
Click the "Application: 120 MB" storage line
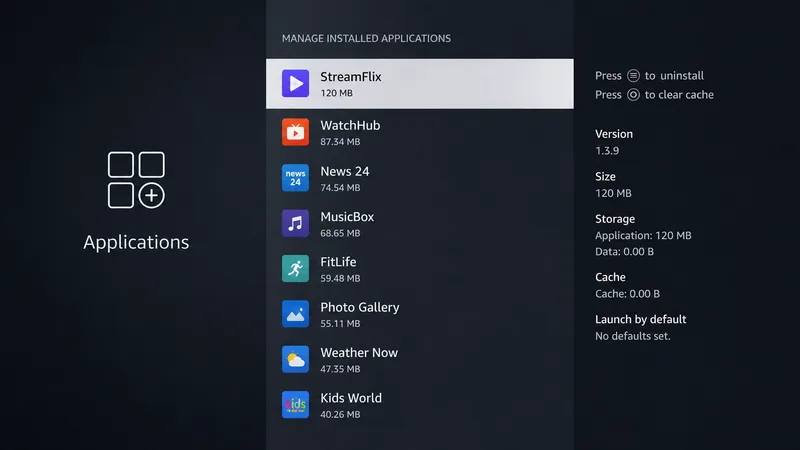click(x=643, y=236)
